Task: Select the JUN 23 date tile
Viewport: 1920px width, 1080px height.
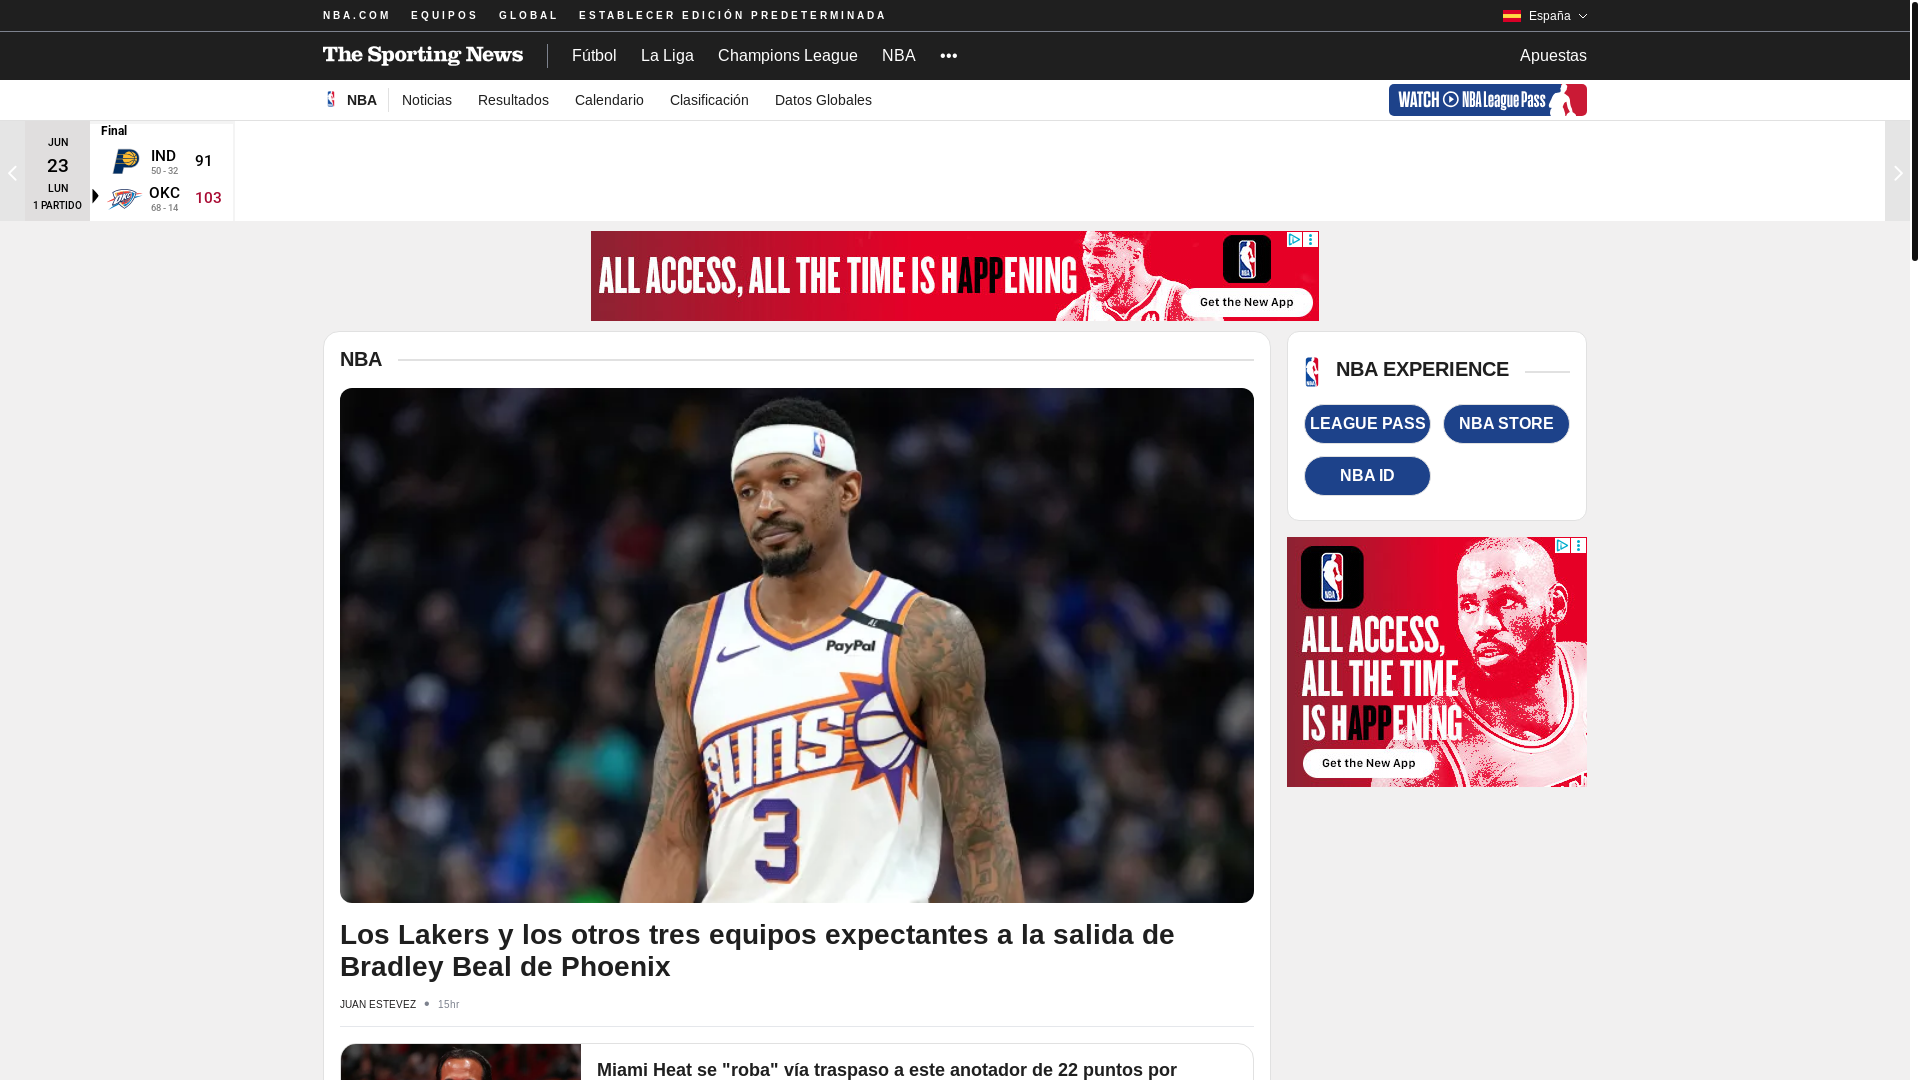Action: 58,172
